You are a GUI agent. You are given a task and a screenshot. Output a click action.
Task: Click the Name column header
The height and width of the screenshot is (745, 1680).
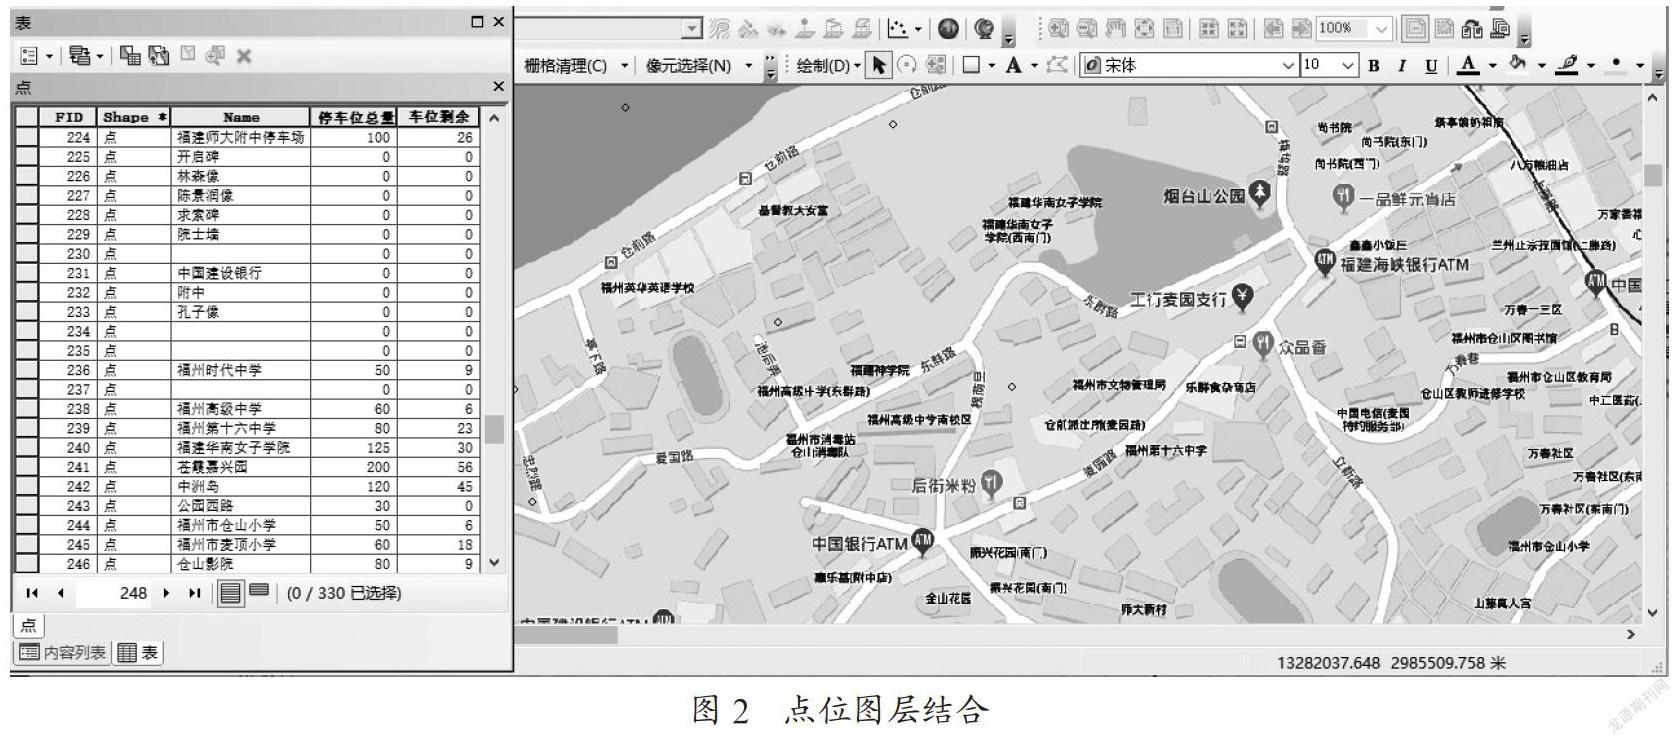pos(241,117)
